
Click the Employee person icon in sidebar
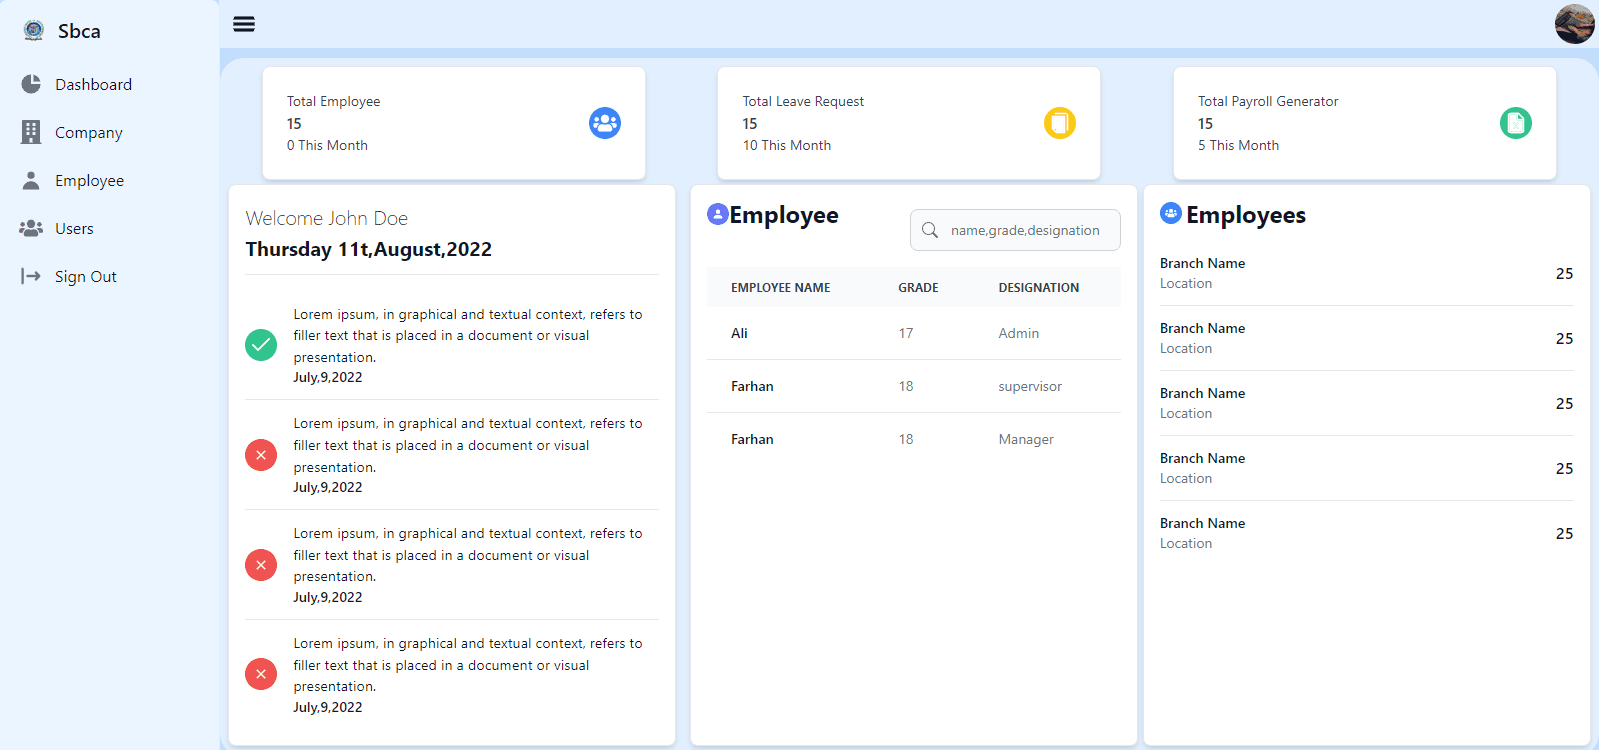[x=31, y=180]
